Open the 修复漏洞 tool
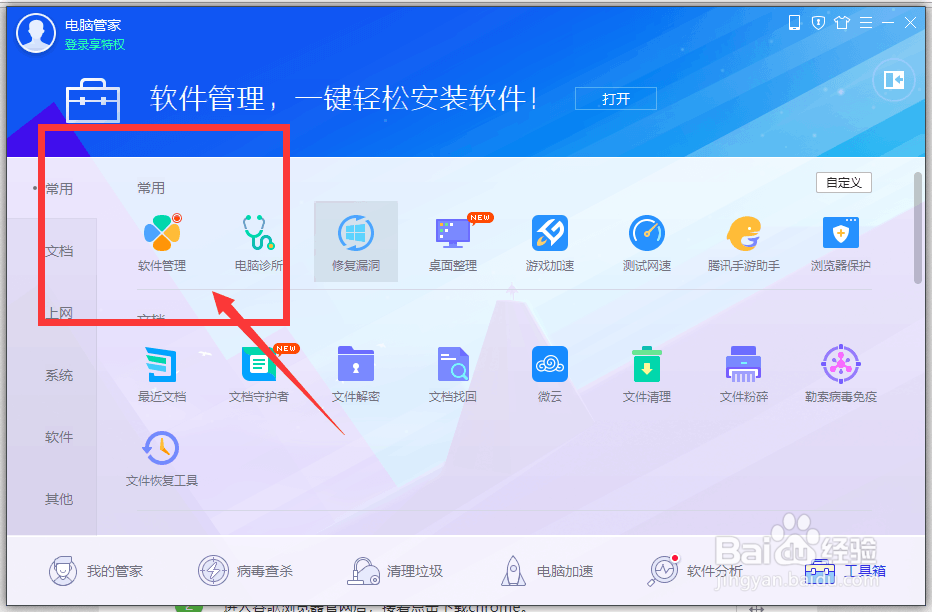The height and width of the screenshot is (612, 932). [x=355, y=242]
